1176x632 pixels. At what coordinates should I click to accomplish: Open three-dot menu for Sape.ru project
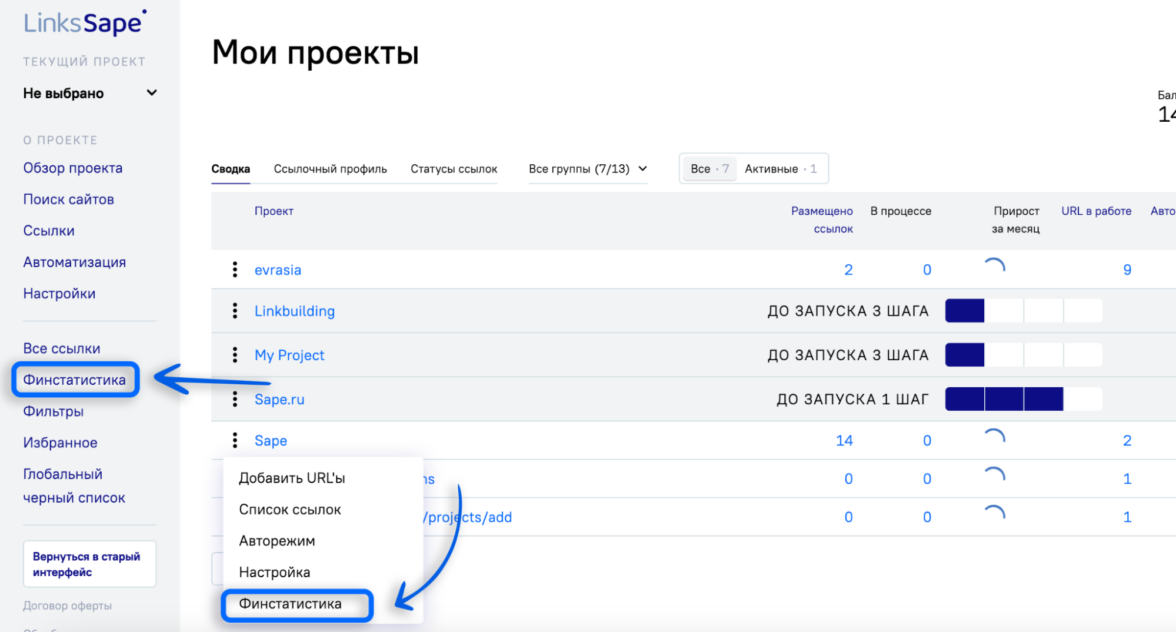point(235,399)
